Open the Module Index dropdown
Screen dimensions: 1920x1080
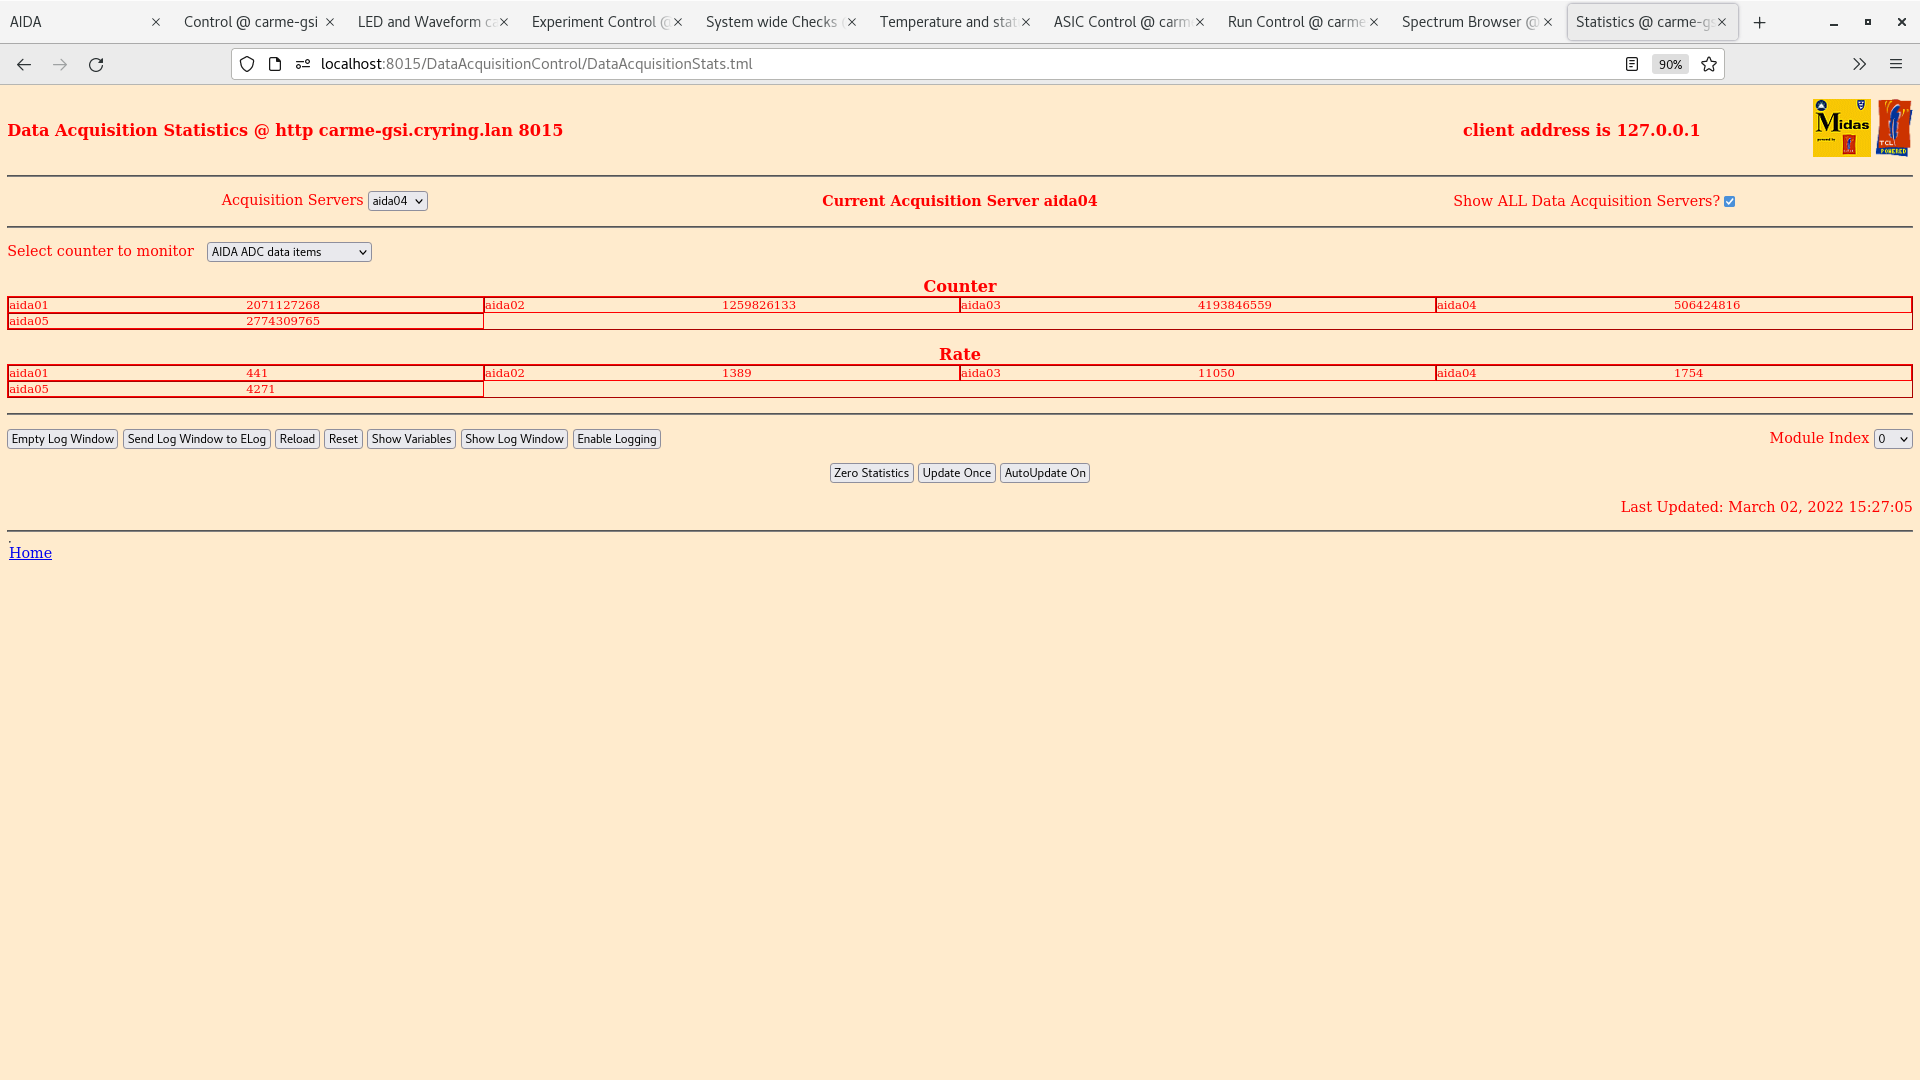[1892, 439]
